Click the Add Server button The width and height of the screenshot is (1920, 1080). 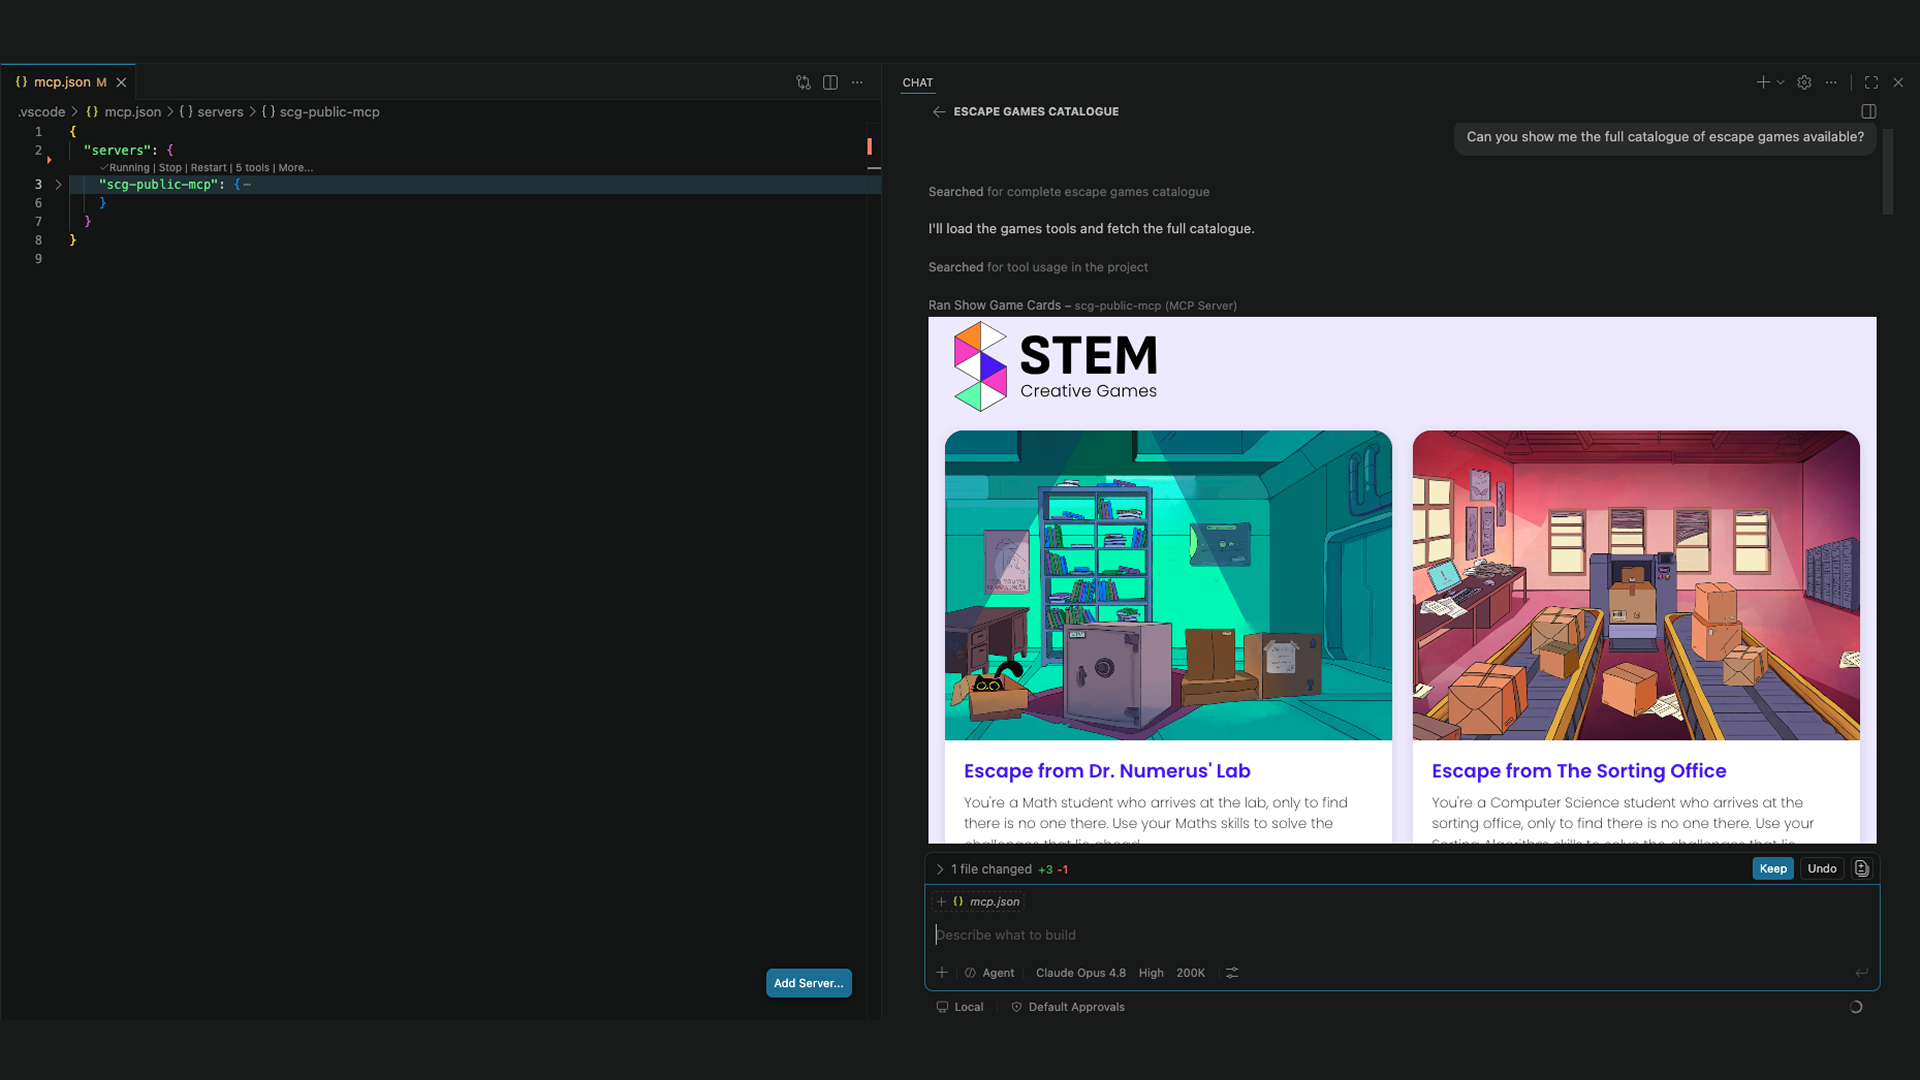click(x=809, y=983)
